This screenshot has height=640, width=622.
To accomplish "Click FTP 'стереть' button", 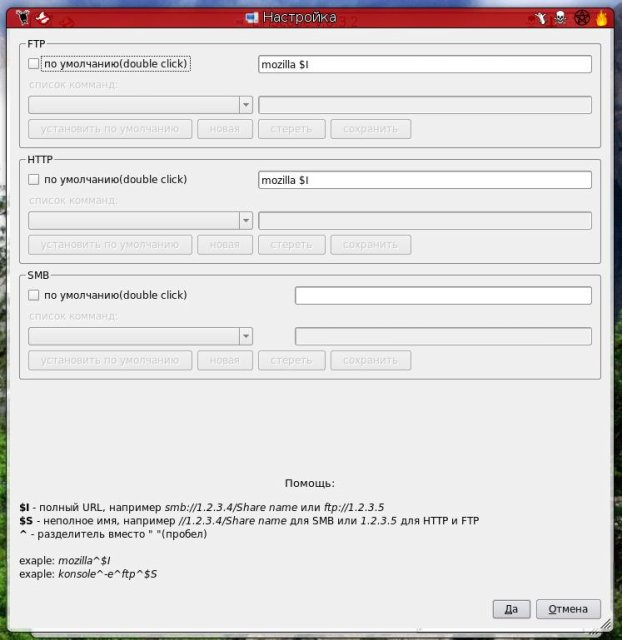I will [x=292, y=129].
